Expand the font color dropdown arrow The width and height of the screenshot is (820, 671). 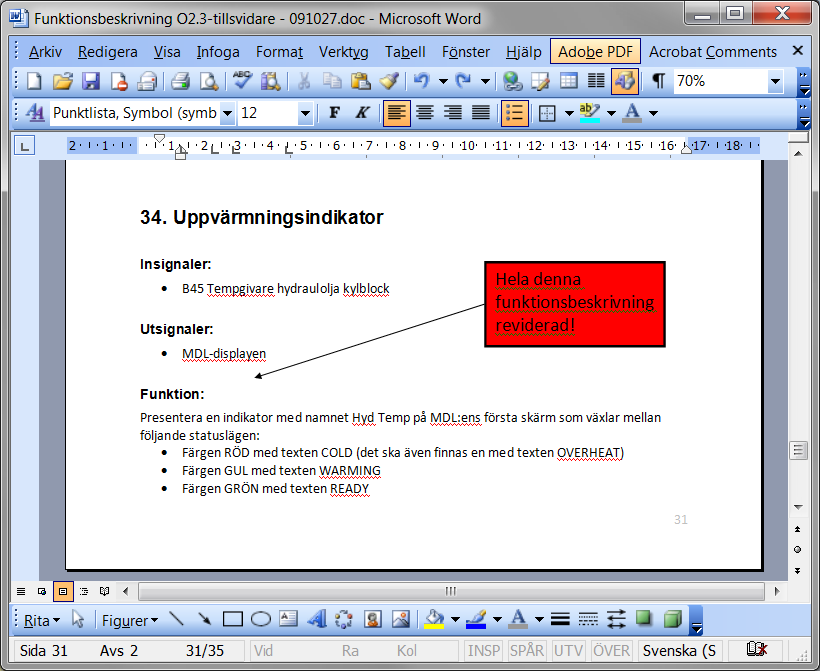click(x=653, y=113)
